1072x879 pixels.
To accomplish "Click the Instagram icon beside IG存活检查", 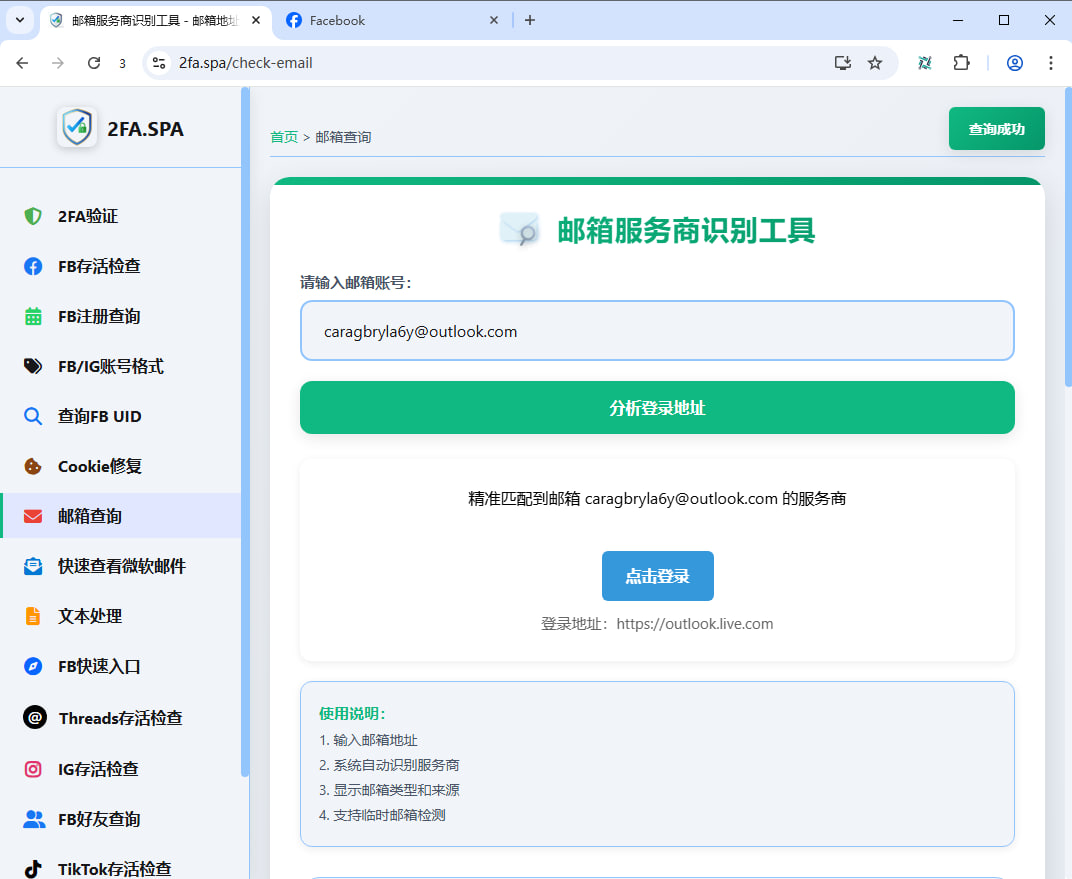I will 33,769.
